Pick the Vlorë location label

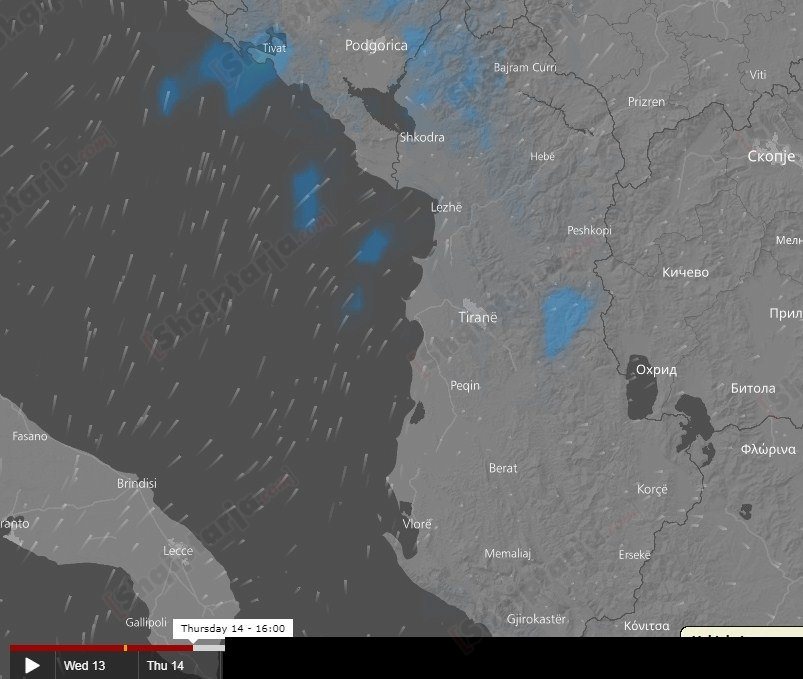(x=417, y=524)
